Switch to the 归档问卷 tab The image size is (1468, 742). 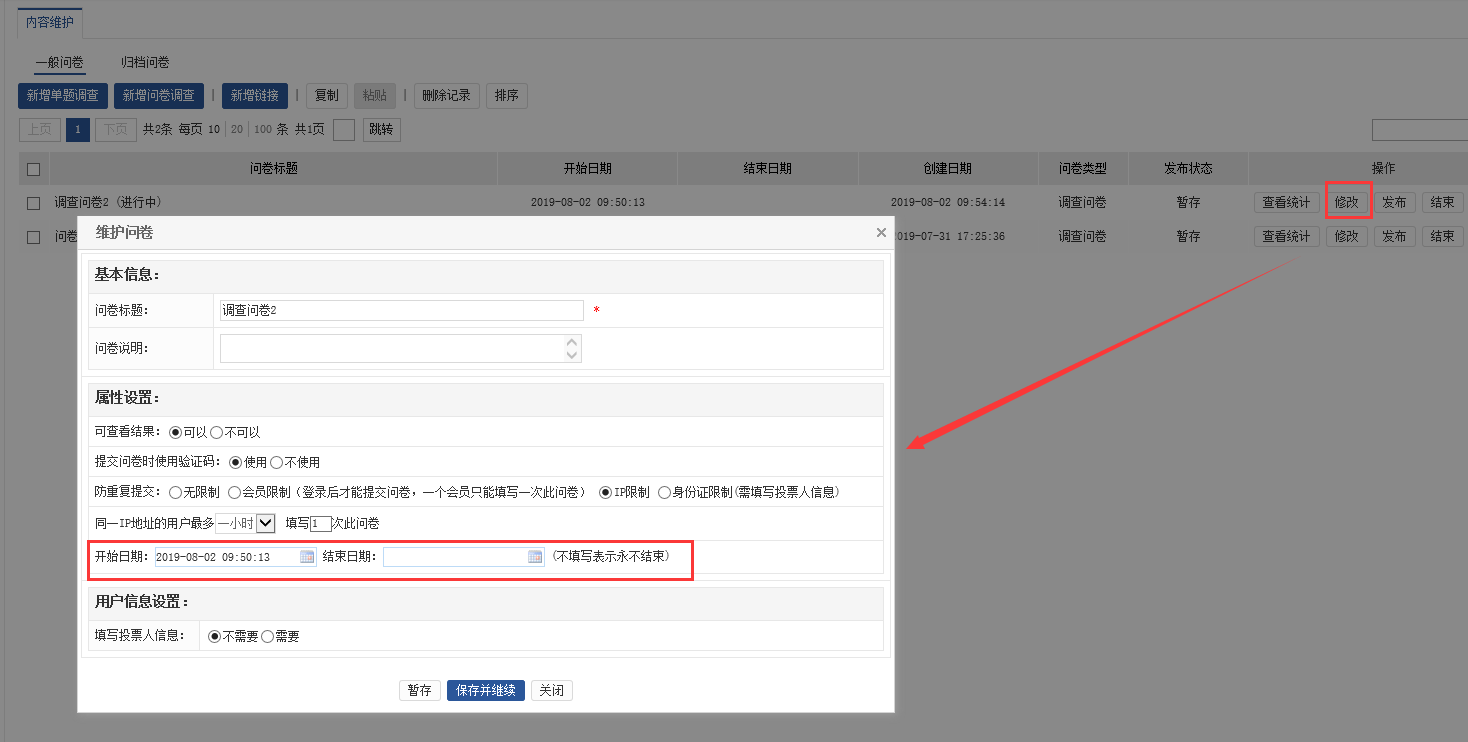point(145,62)
